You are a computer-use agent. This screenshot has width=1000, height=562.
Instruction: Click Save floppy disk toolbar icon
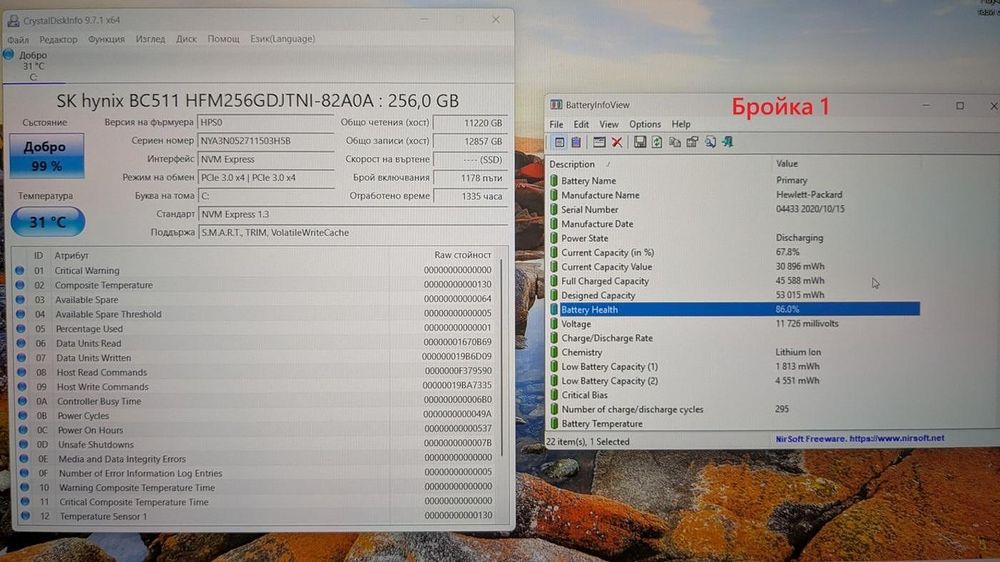[639, 142]
